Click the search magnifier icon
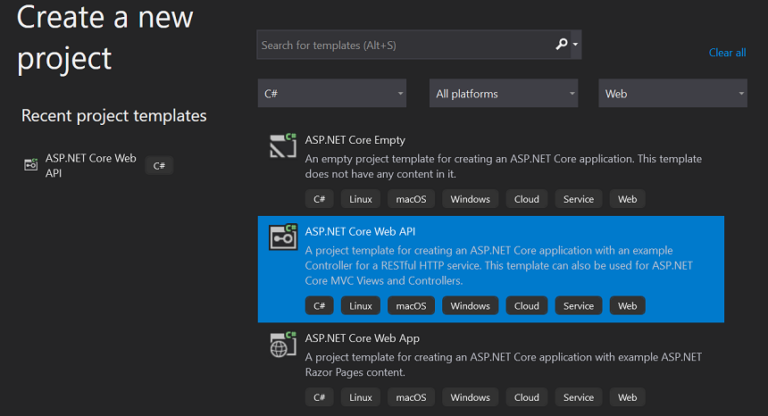This screenshot has height=416, width=768. pyautogui.click(x=562, y=45)
